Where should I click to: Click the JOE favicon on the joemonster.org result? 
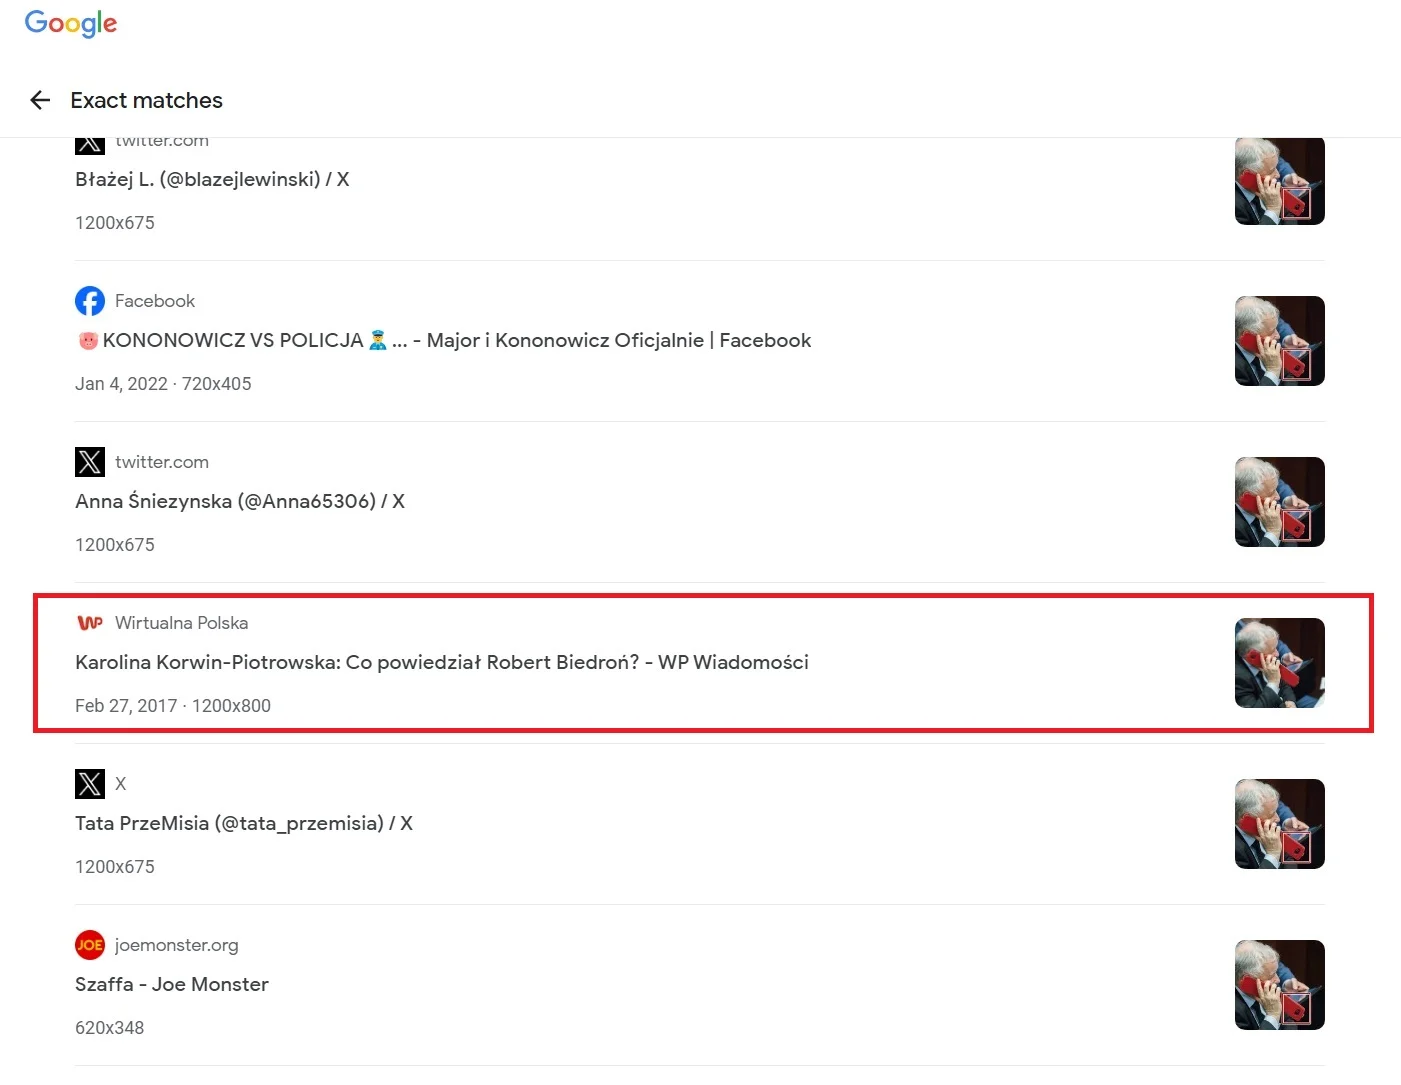point(90,944)
